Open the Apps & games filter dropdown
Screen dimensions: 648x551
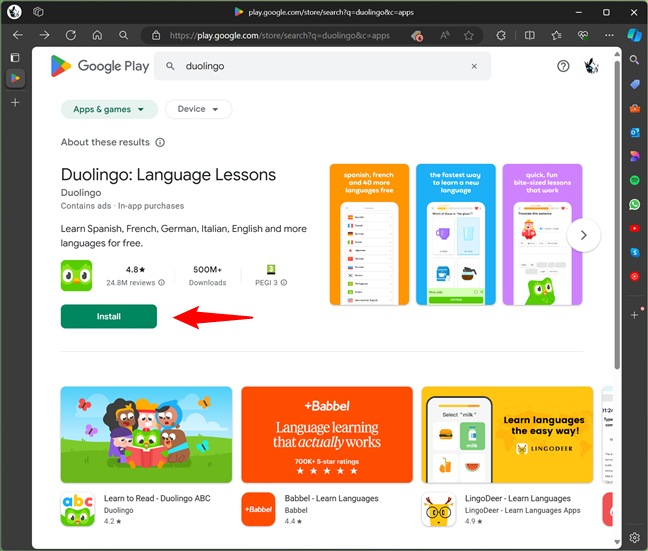click(109, 109)
